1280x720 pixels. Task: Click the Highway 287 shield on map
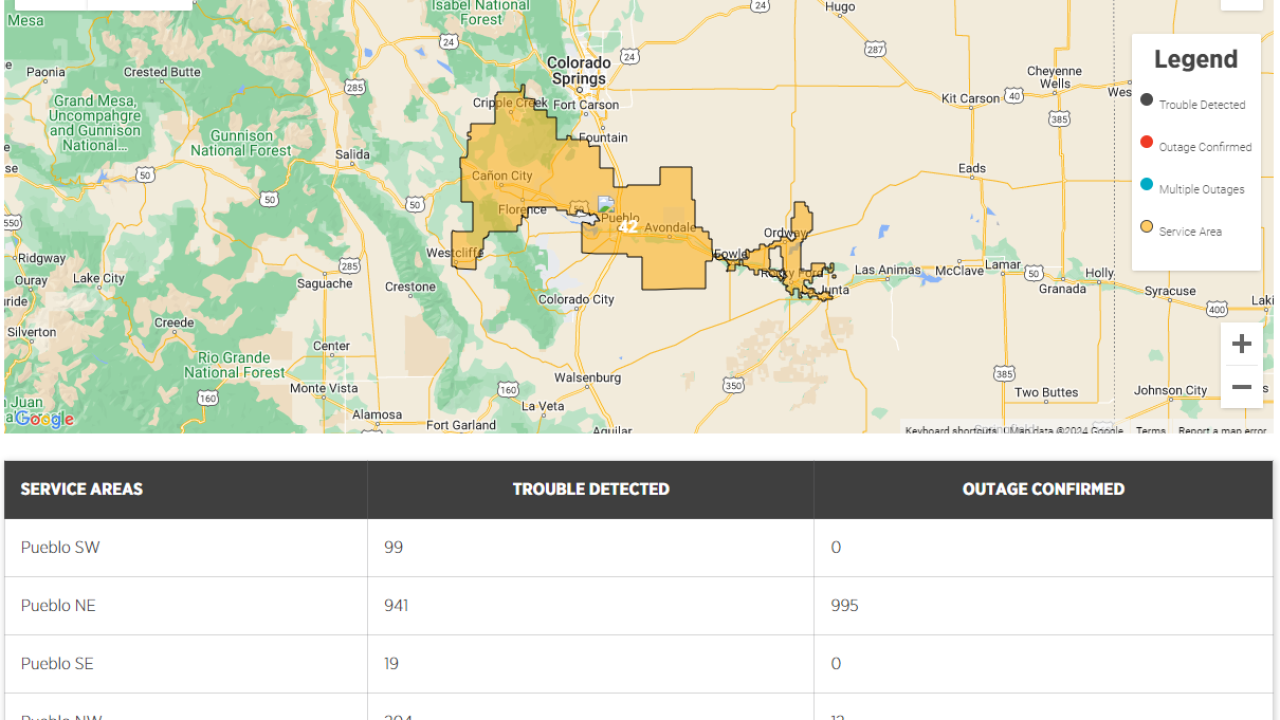coord(875,49)
